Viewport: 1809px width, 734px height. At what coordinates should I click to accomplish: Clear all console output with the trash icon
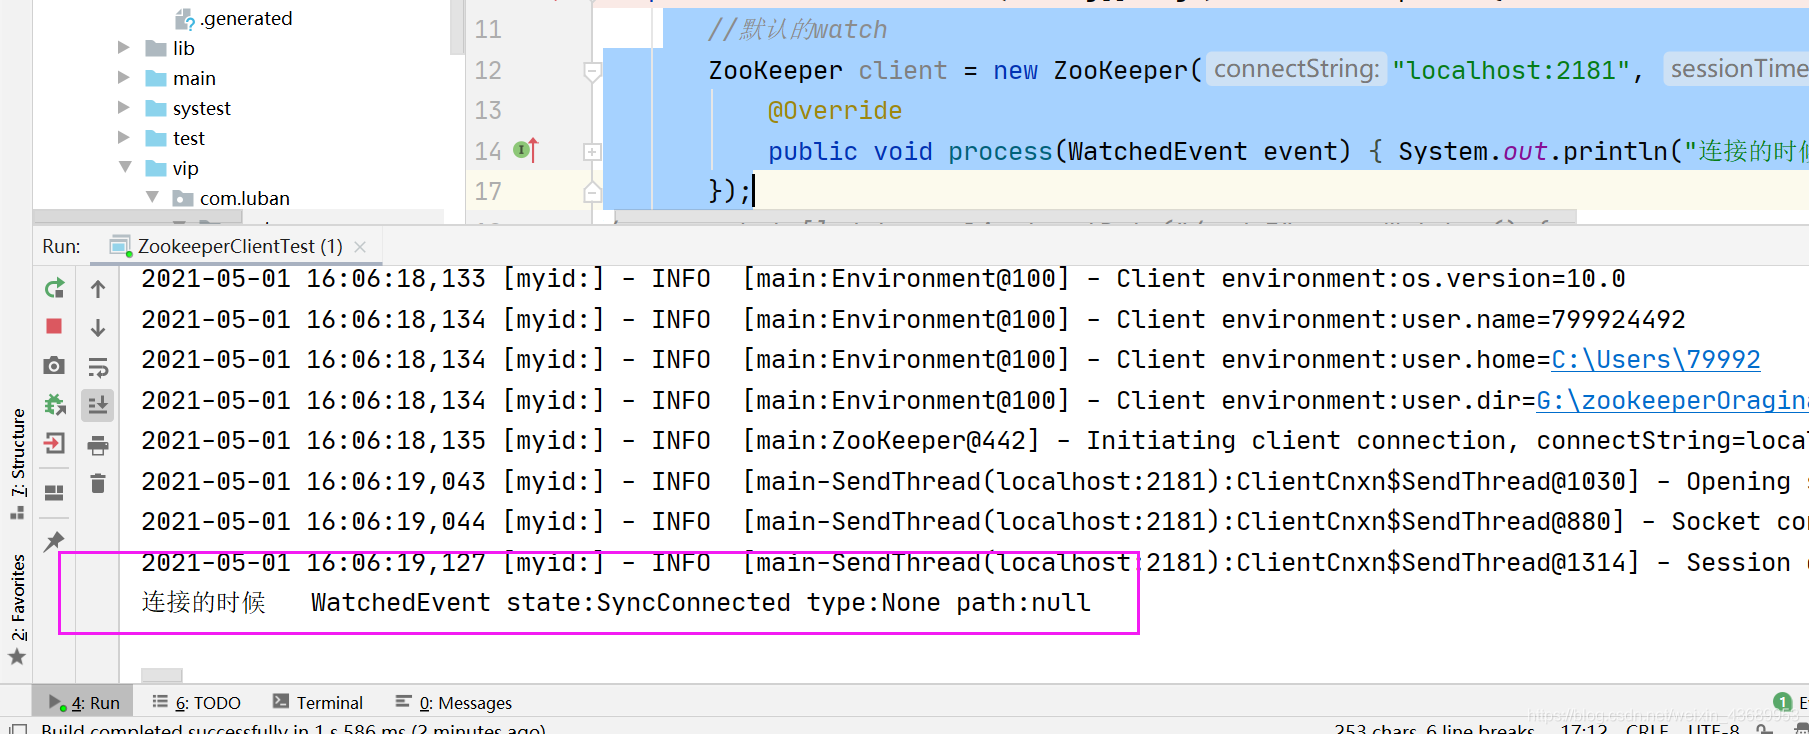pyautogui.click(x=98, y=484)
